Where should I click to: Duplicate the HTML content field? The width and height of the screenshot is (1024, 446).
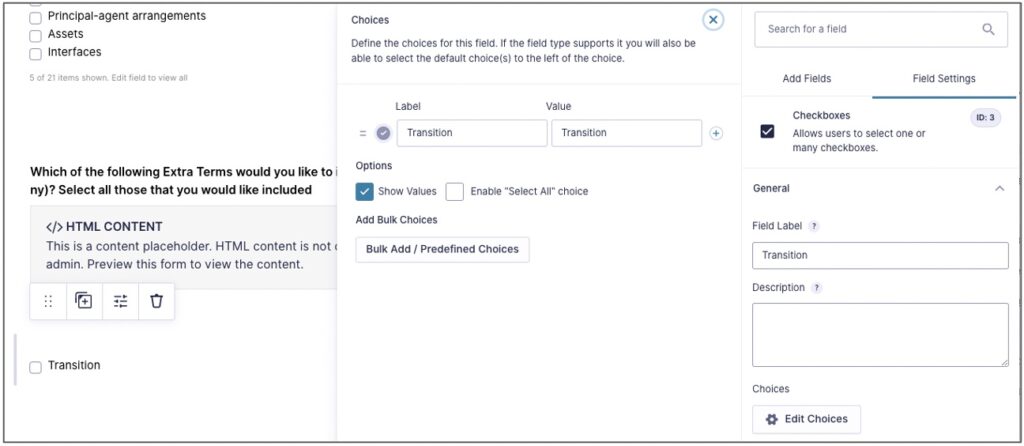[x=84, y=301]
